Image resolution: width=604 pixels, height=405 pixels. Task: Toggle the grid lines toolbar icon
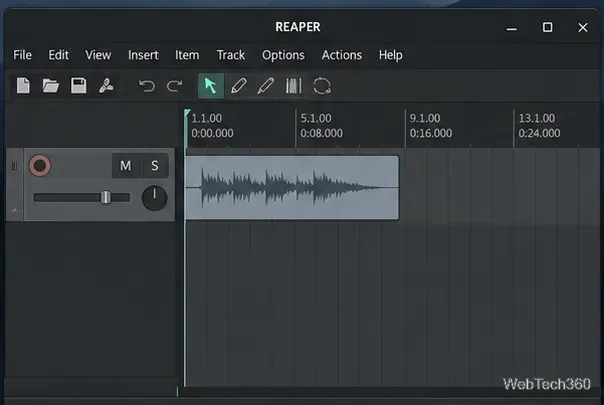coord(294,86)
